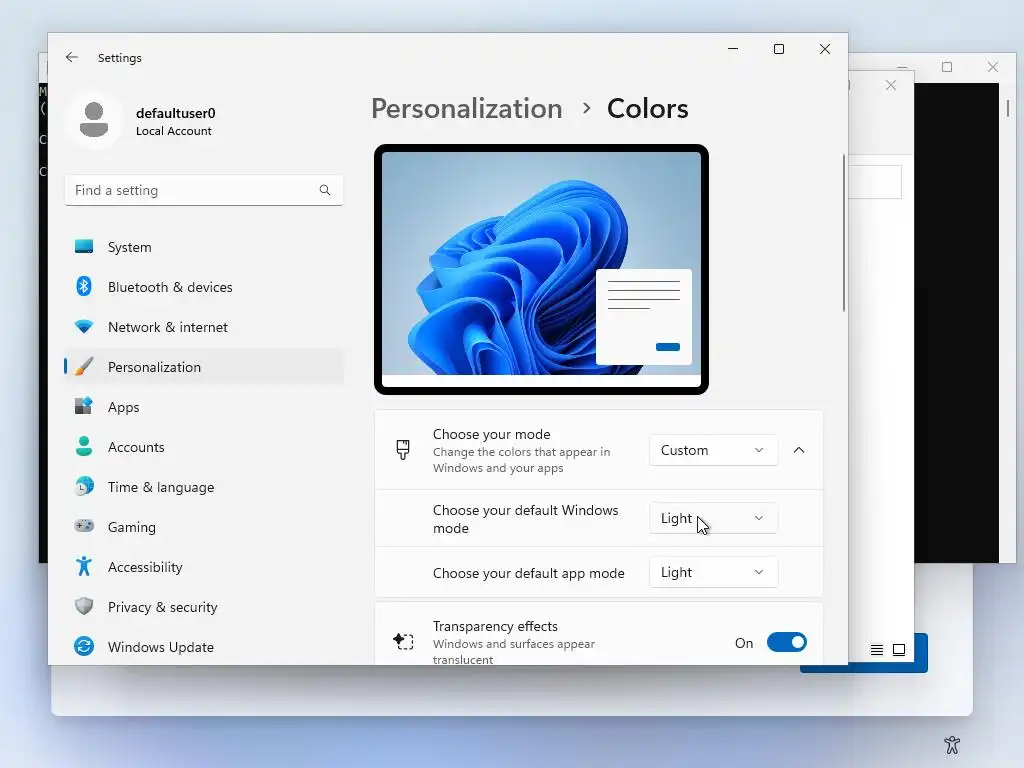This screenshot has height=768, width=1024.
Task: Open the default Windows mode dropdown
Action: click(x=713, y=518)
